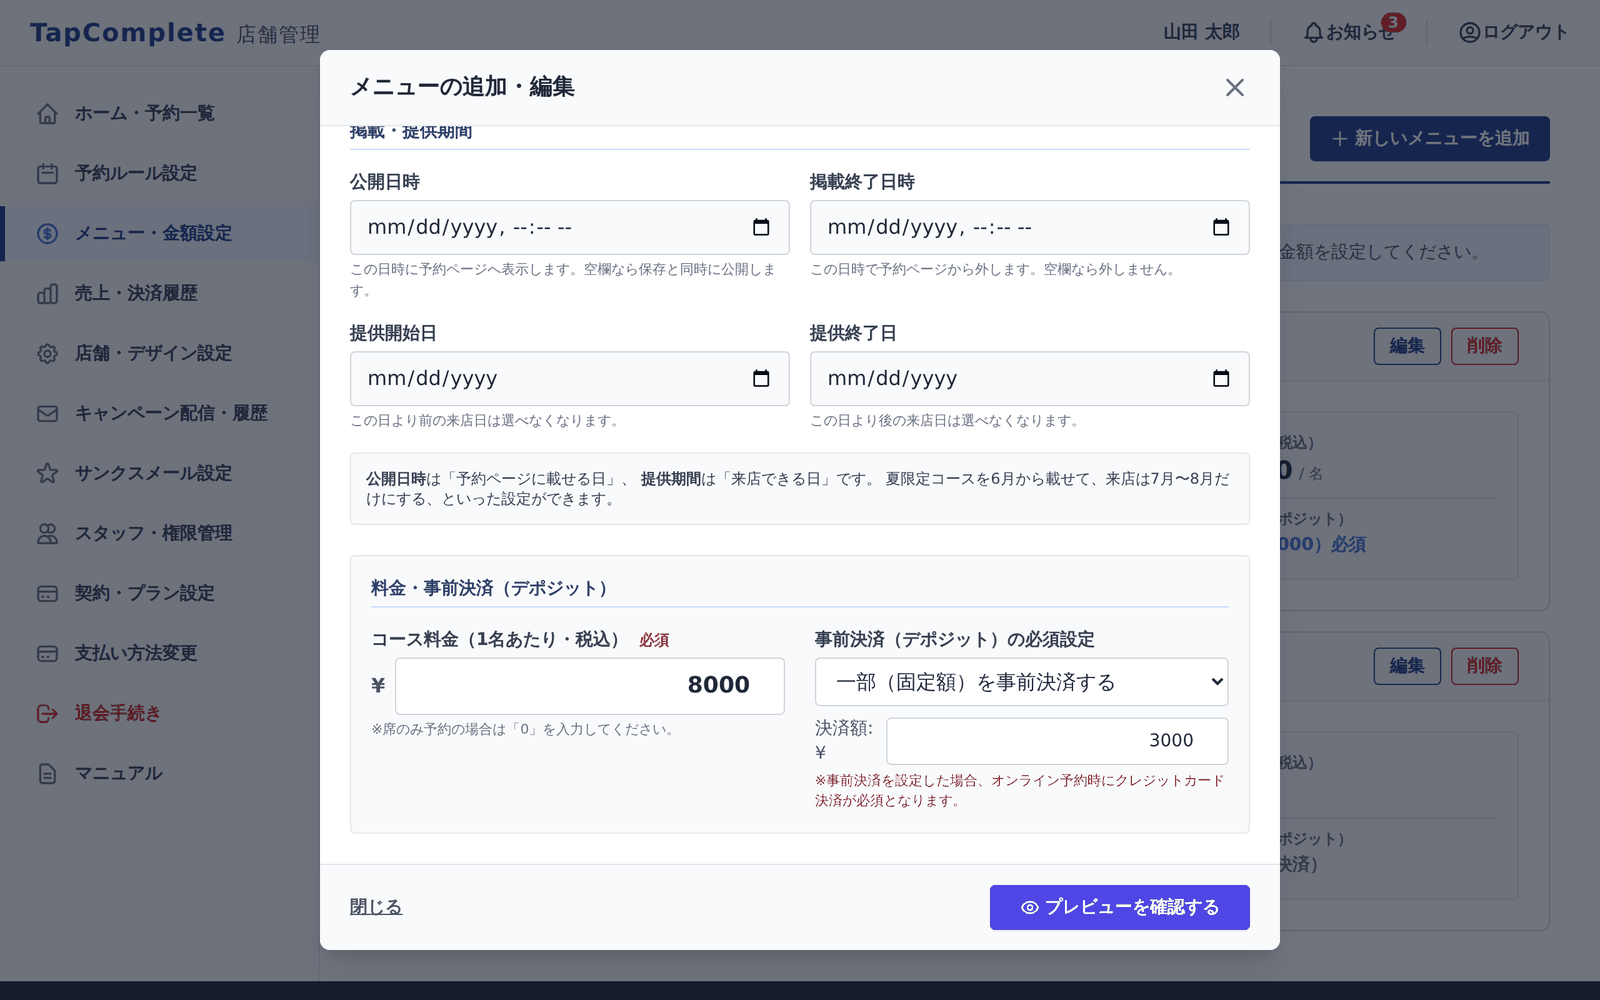Click the TapComplete logo
Screen dimensions: 1600x1000
(x=127, y=33)
